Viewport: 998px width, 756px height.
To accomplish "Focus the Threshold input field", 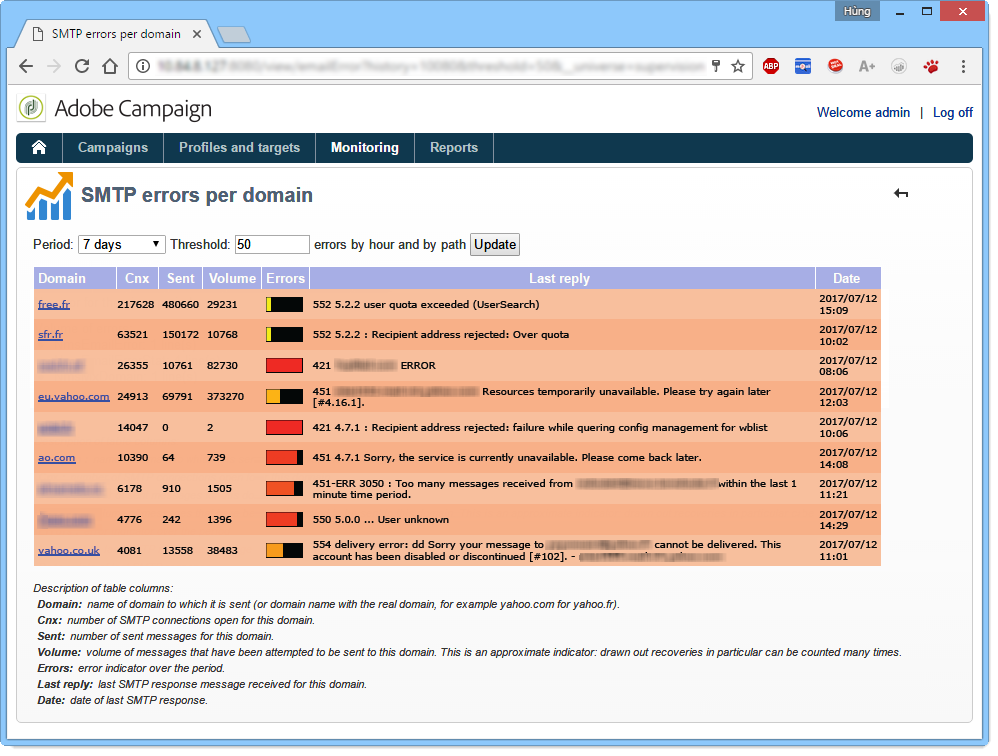I will [x=272, y=244].
